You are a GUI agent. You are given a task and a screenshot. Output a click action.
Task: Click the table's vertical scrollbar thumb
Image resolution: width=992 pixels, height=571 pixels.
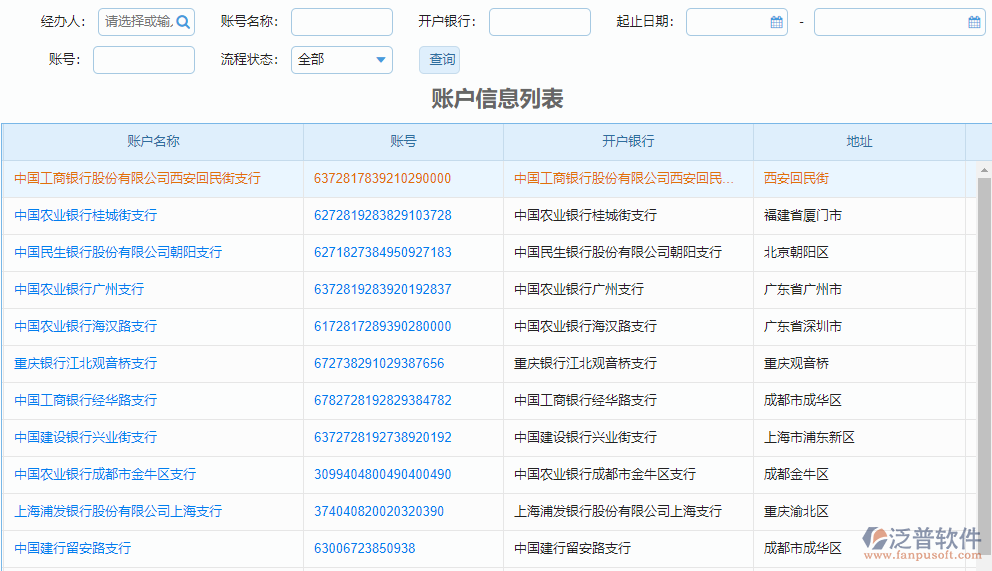point(984,367)
